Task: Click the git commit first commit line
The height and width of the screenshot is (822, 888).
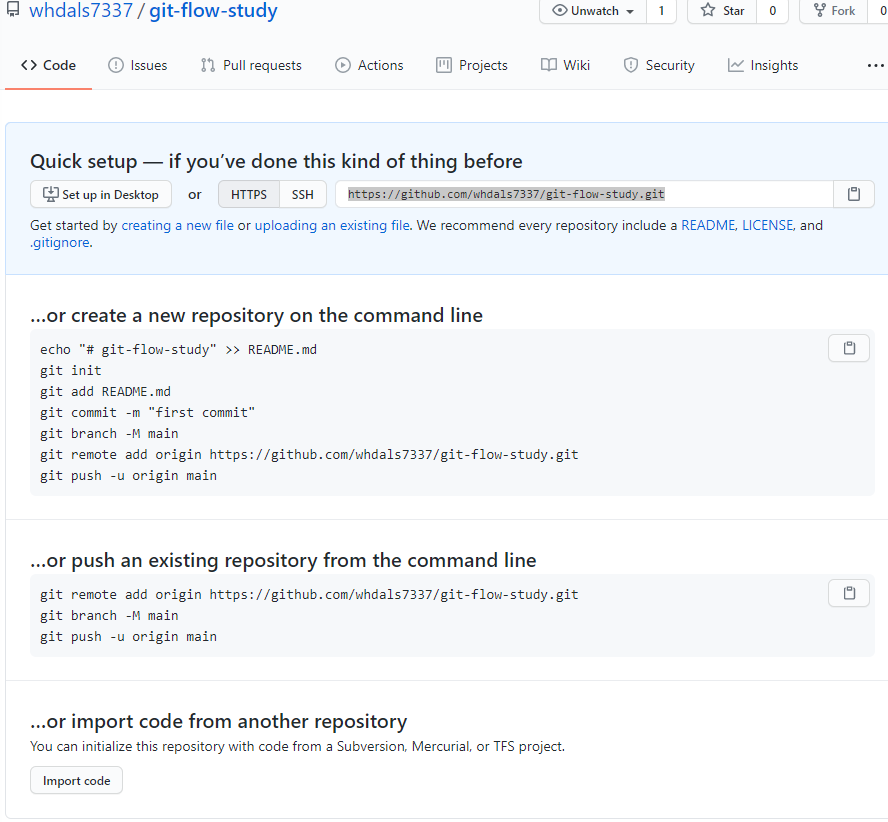Action: coord(147,412)
